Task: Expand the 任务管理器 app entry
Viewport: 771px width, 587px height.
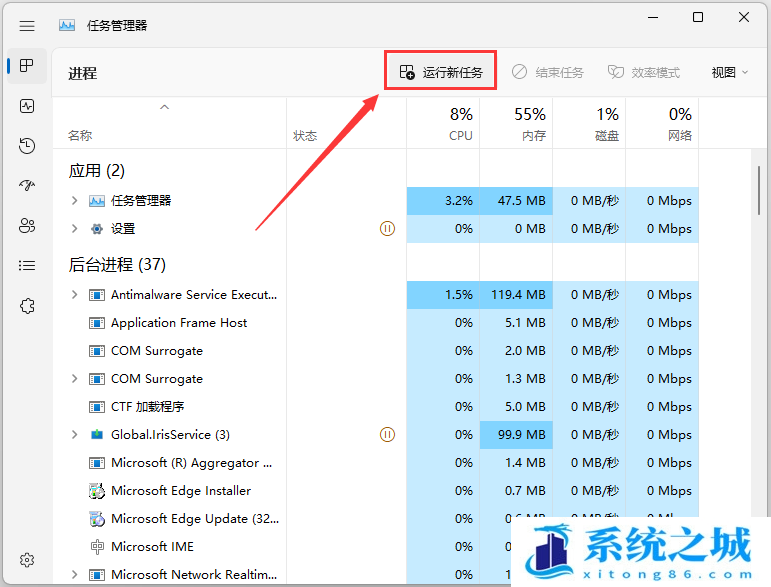Action: [x=74, y=201]
